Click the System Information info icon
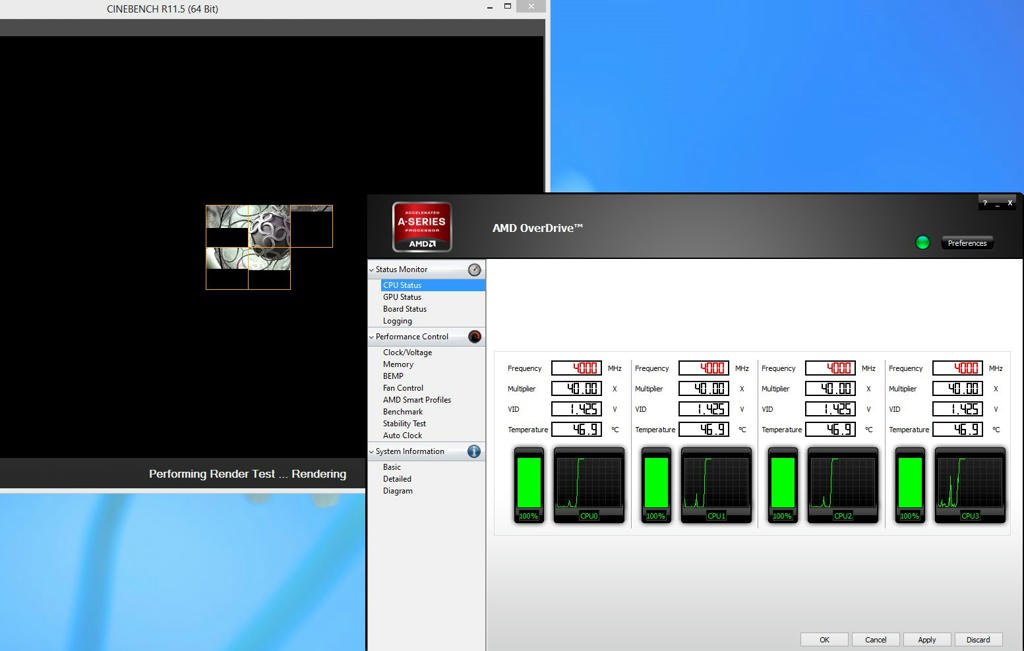Viewport: 1024px width, 651px height. [x=474, y=451]
